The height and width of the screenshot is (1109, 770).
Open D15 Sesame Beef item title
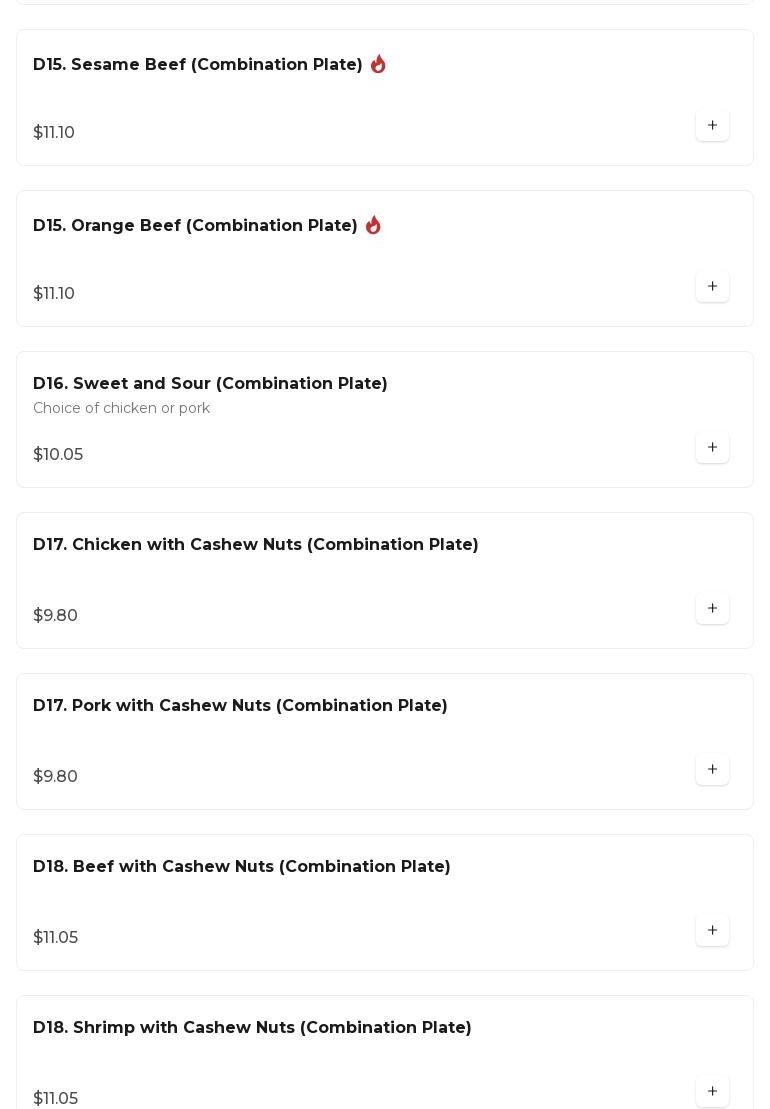[198, 65]
